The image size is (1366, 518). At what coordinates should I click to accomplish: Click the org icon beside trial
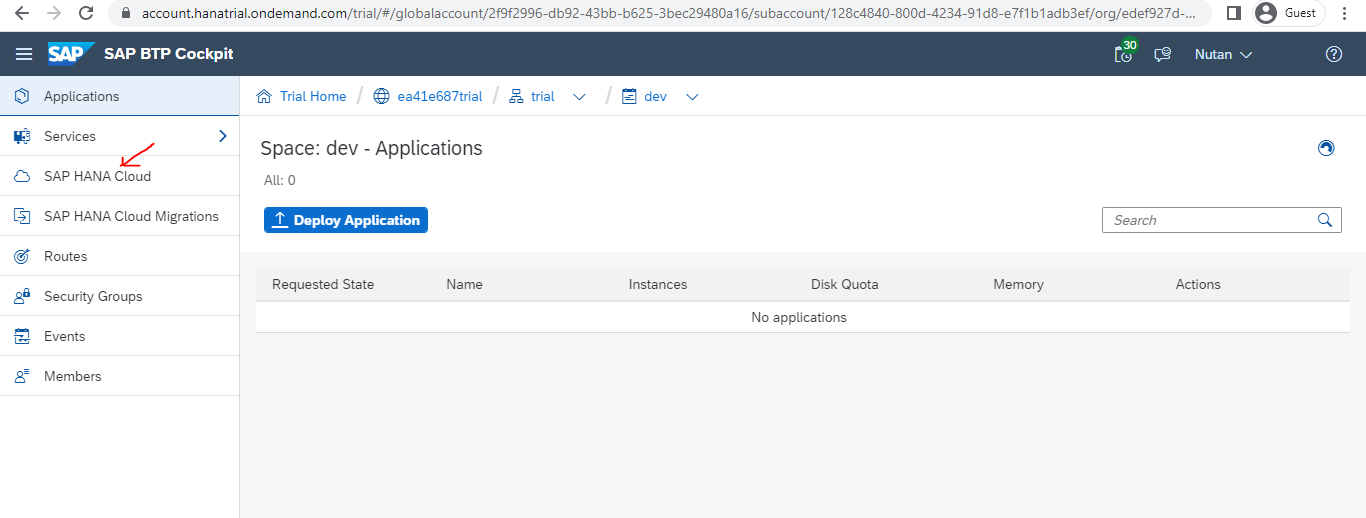pyautogui.click(x=516, y=96)
